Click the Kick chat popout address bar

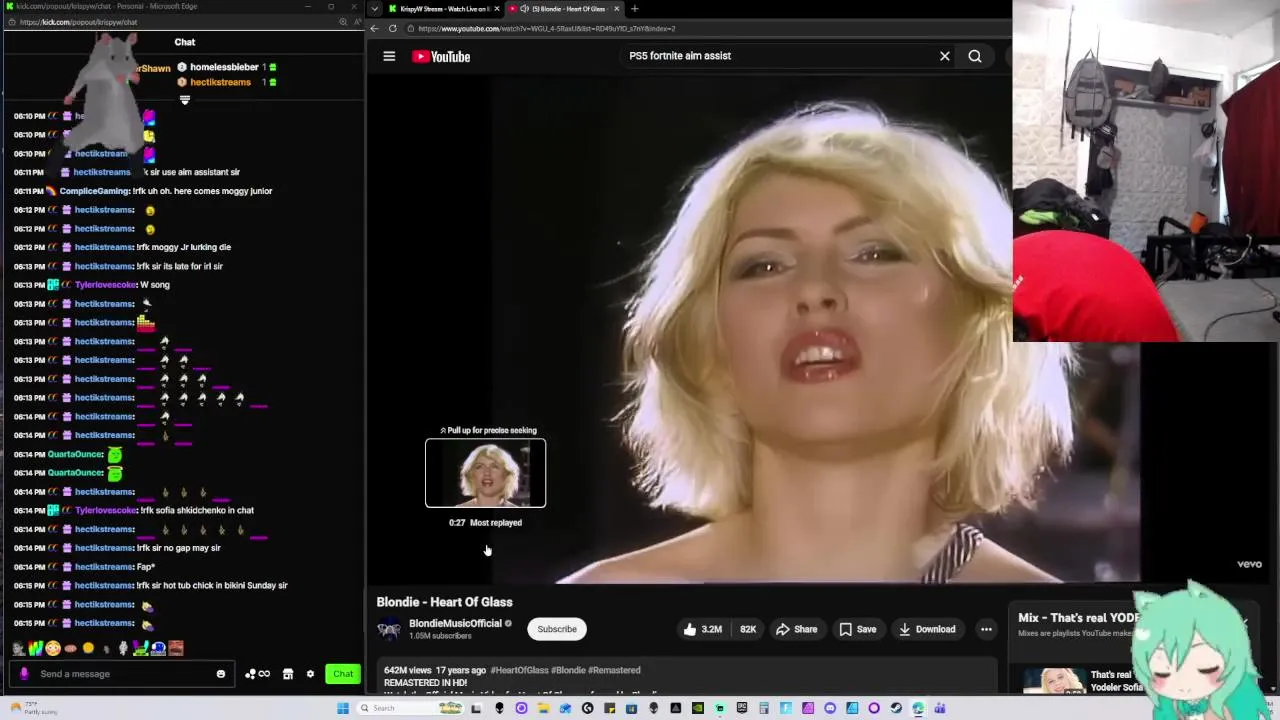coord(77,22)
